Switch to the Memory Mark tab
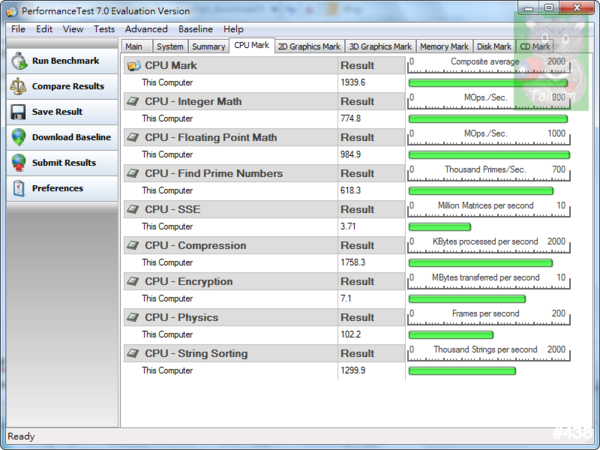The image size is (600, 450). coord(444,46)
